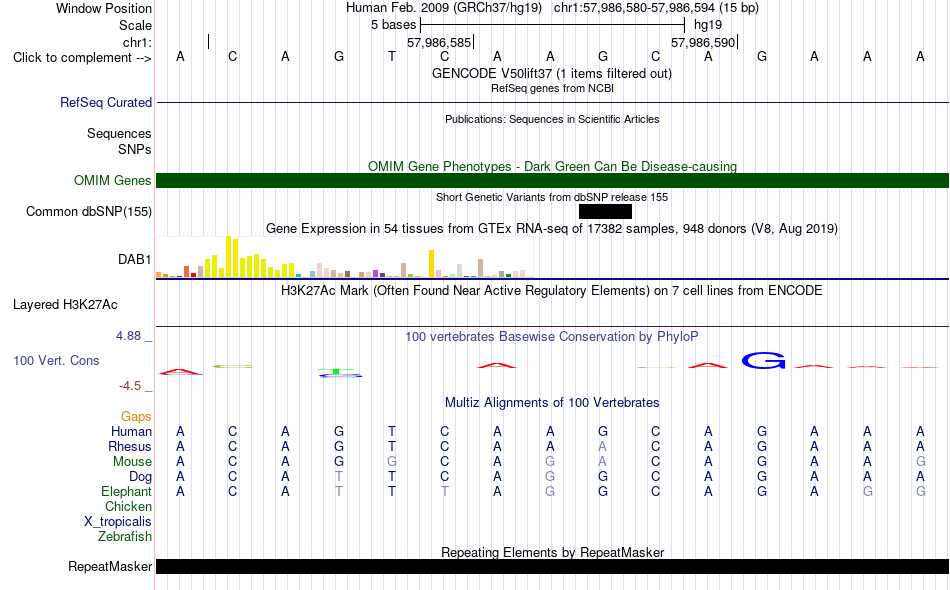The width and height of the screenshot is (950, 590).
Task: Click the X_tropicalis species row label
Action: coord(118,522)
